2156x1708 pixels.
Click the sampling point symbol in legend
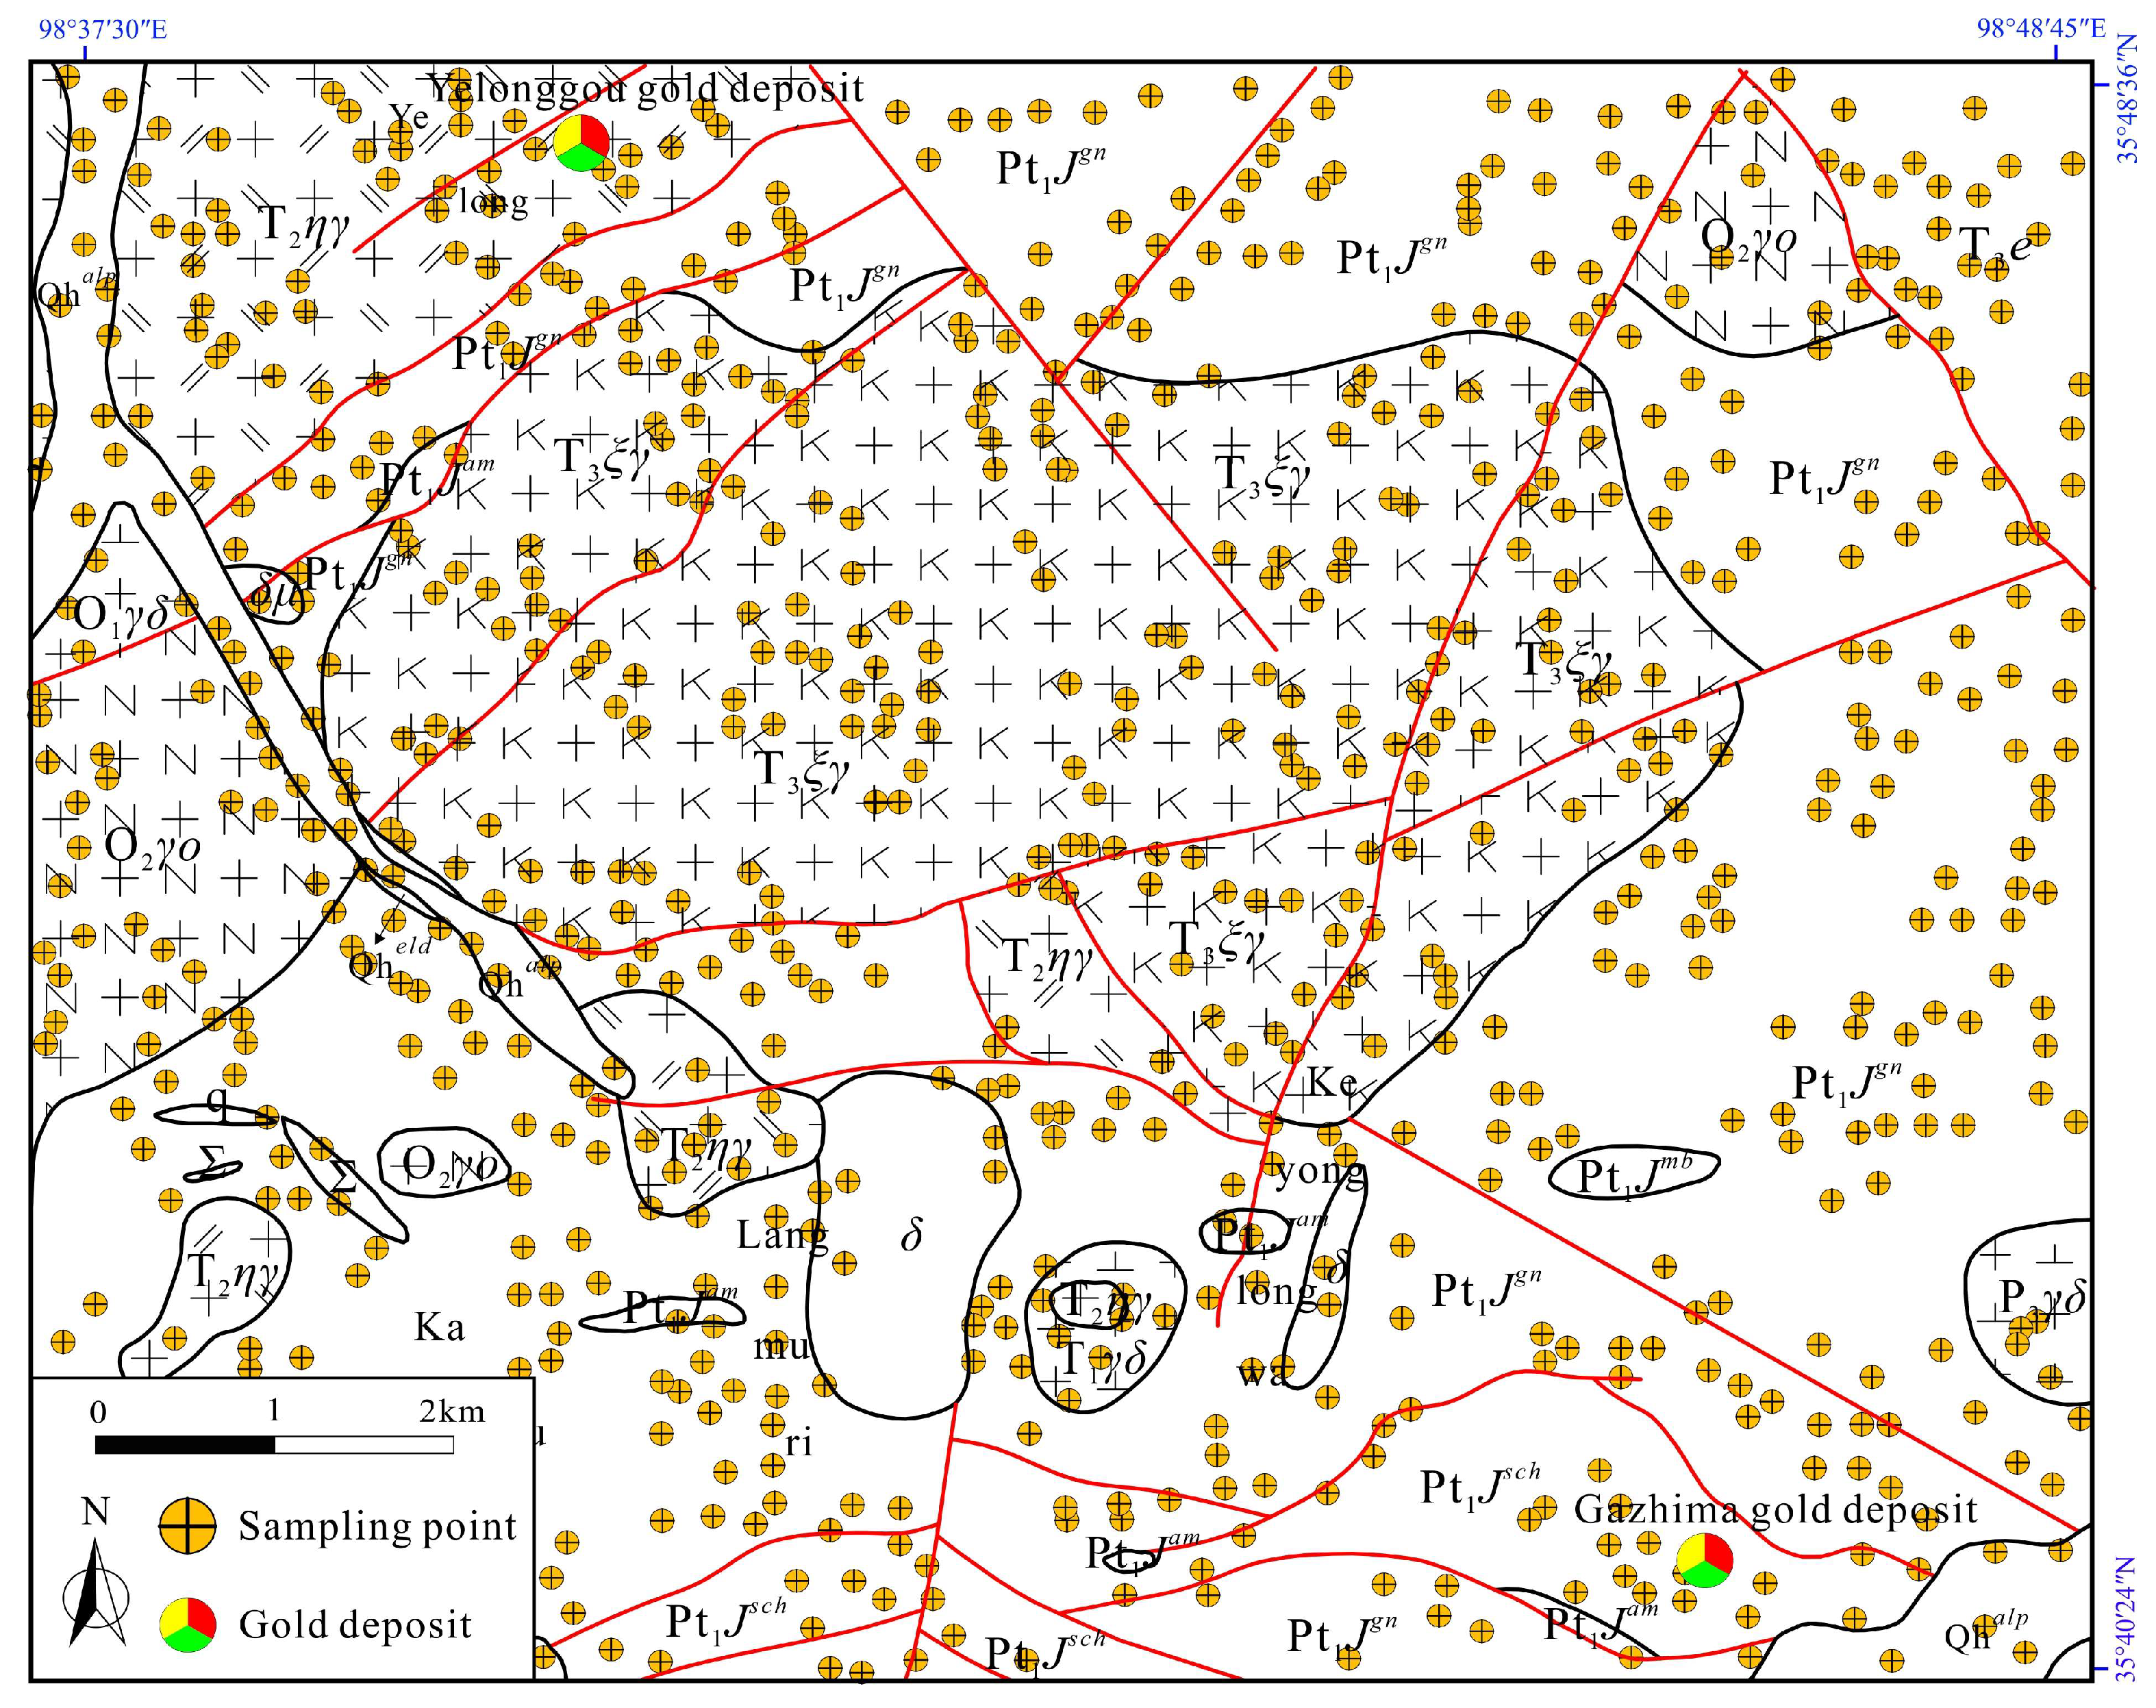(x=187, y=1526)
